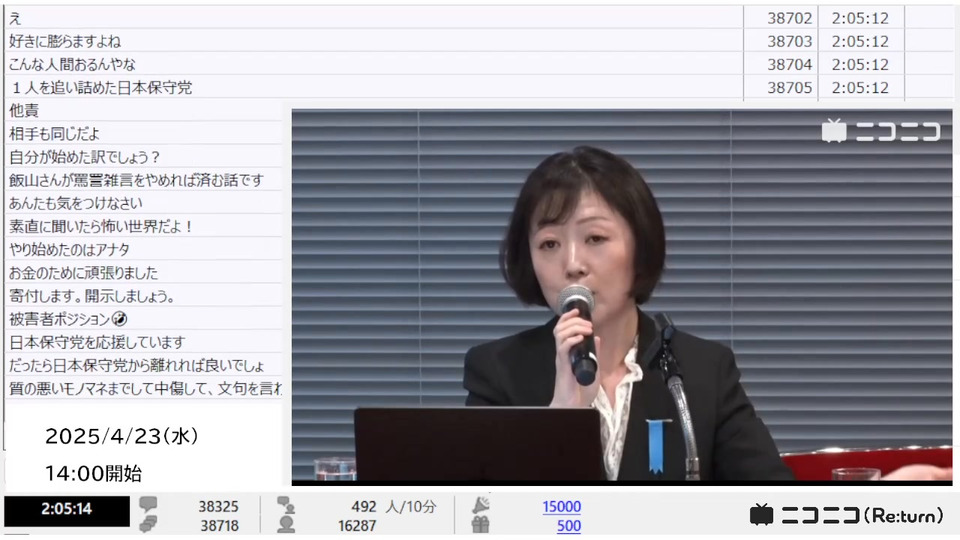Click the total viewers person icon beside 16287
The height and width of the screenshot is (540, 960).
tap(286, 525)
